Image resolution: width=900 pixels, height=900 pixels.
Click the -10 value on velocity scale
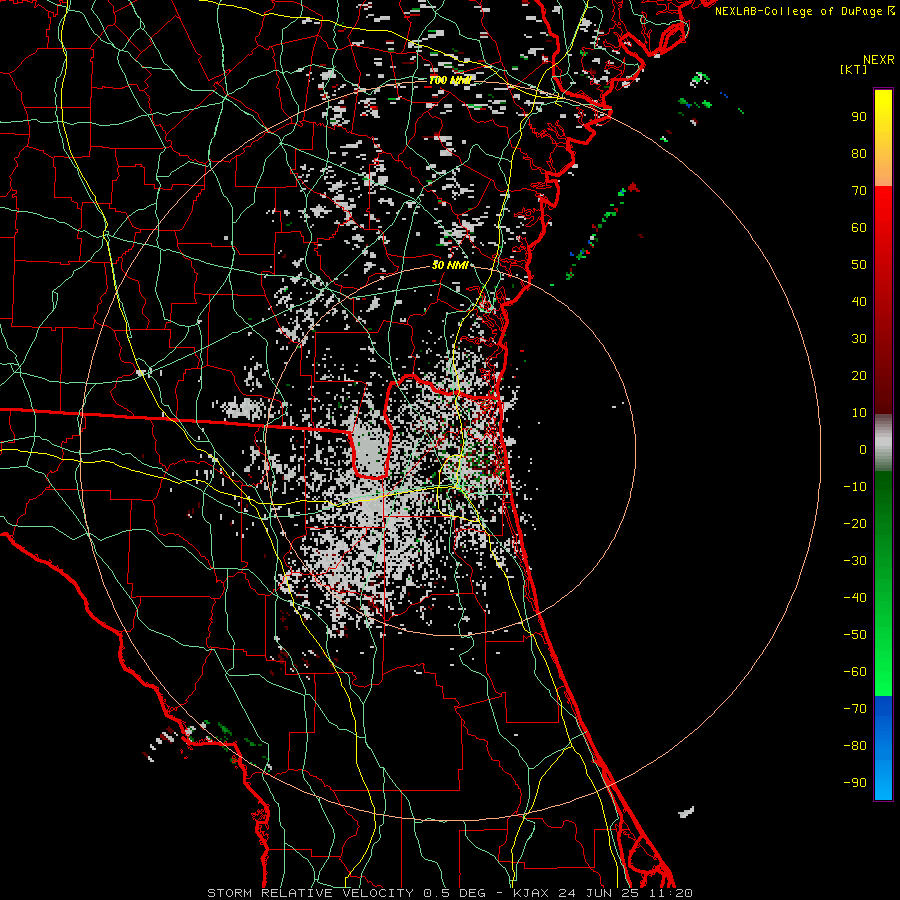tap(855, 487)
